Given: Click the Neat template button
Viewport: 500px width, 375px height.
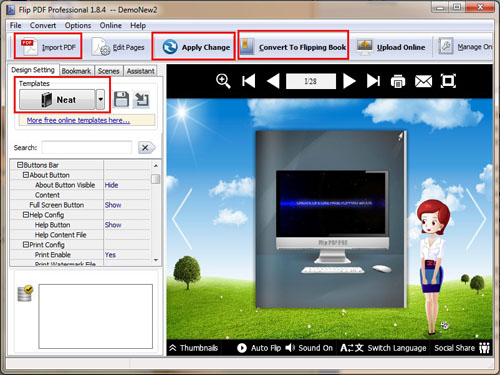Looking at the screenshot, I should click(57, 99).
